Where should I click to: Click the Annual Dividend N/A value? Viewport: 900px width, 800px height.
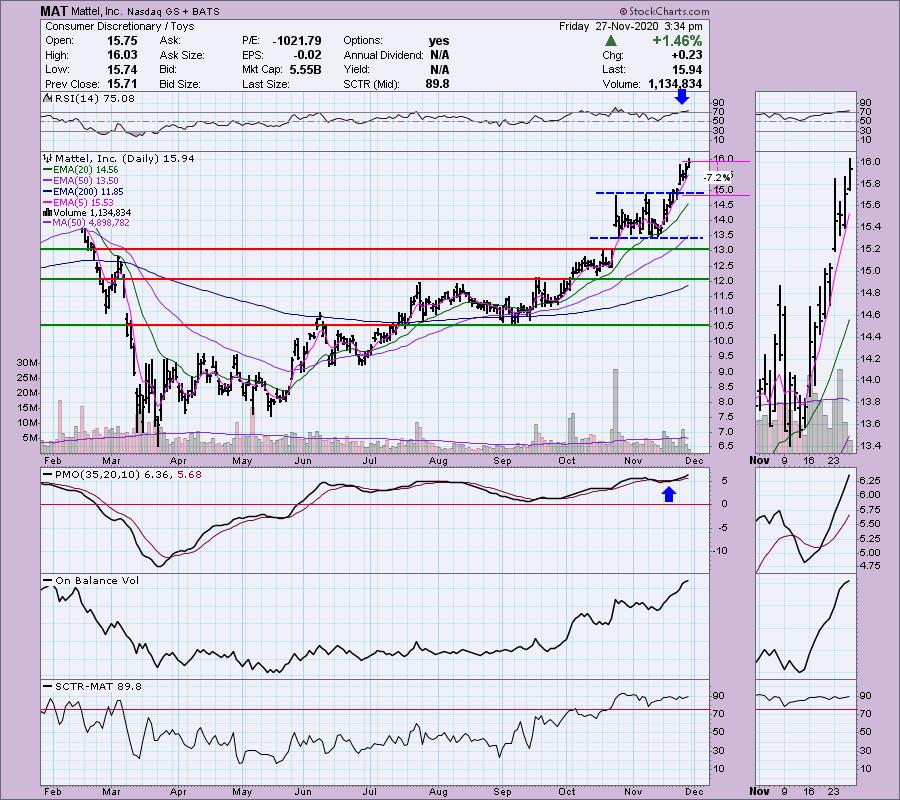pyautogui.click(x=440, y=55)
